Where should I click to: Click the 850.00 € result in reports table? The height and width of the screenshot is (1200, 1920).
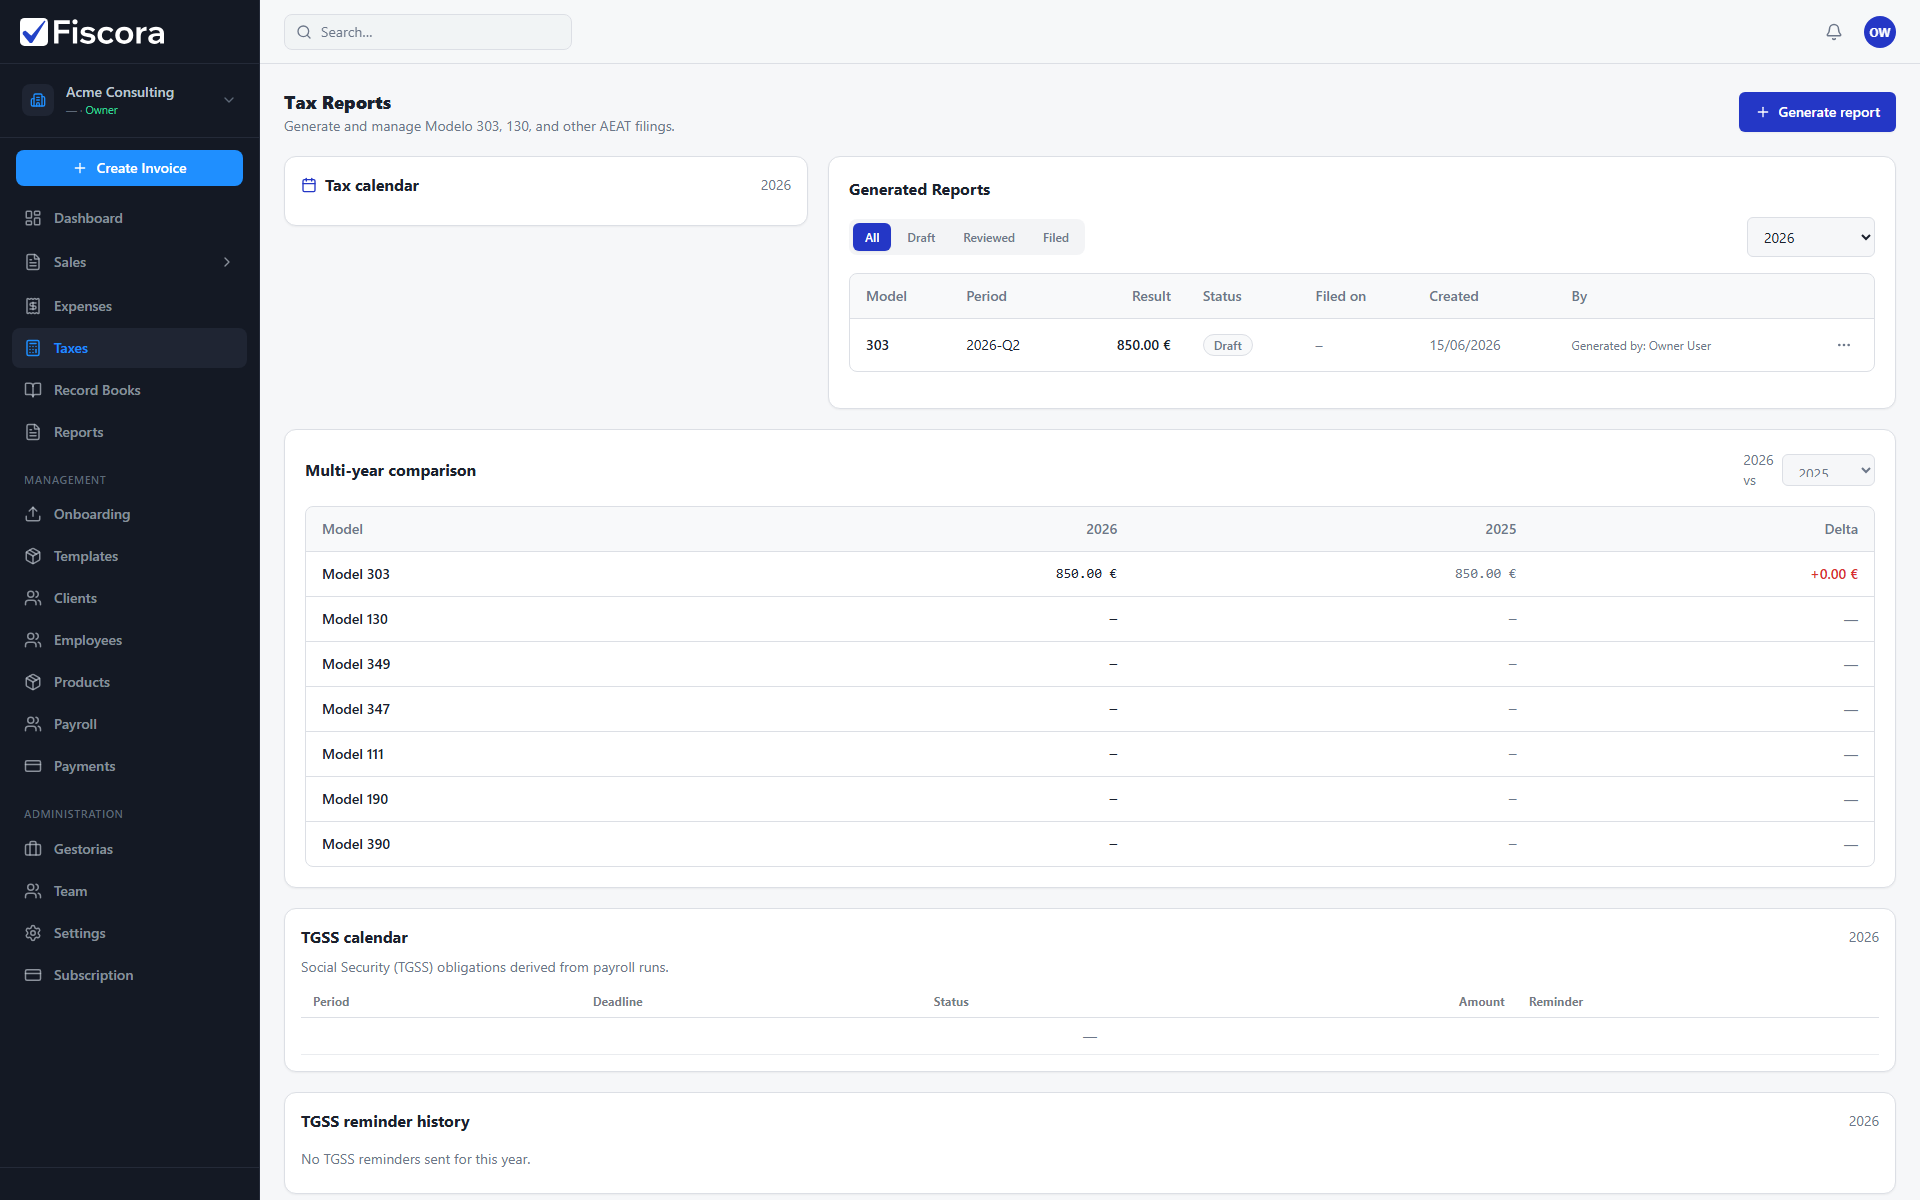point(1143,345)
